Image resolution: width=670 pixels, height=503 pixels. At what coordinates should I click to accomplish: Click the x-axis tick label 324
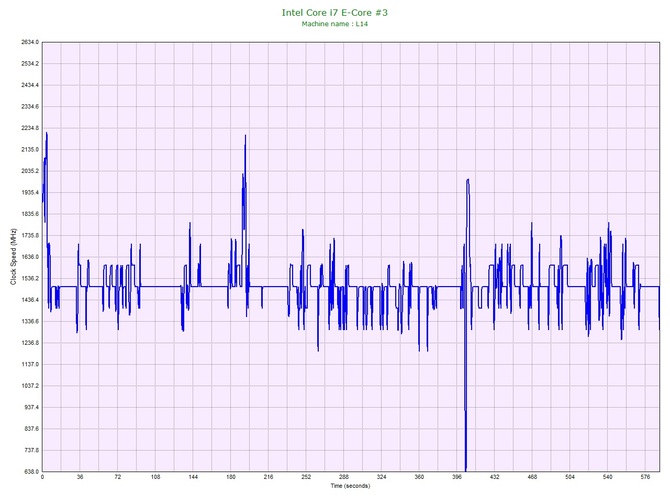[382, 477]
